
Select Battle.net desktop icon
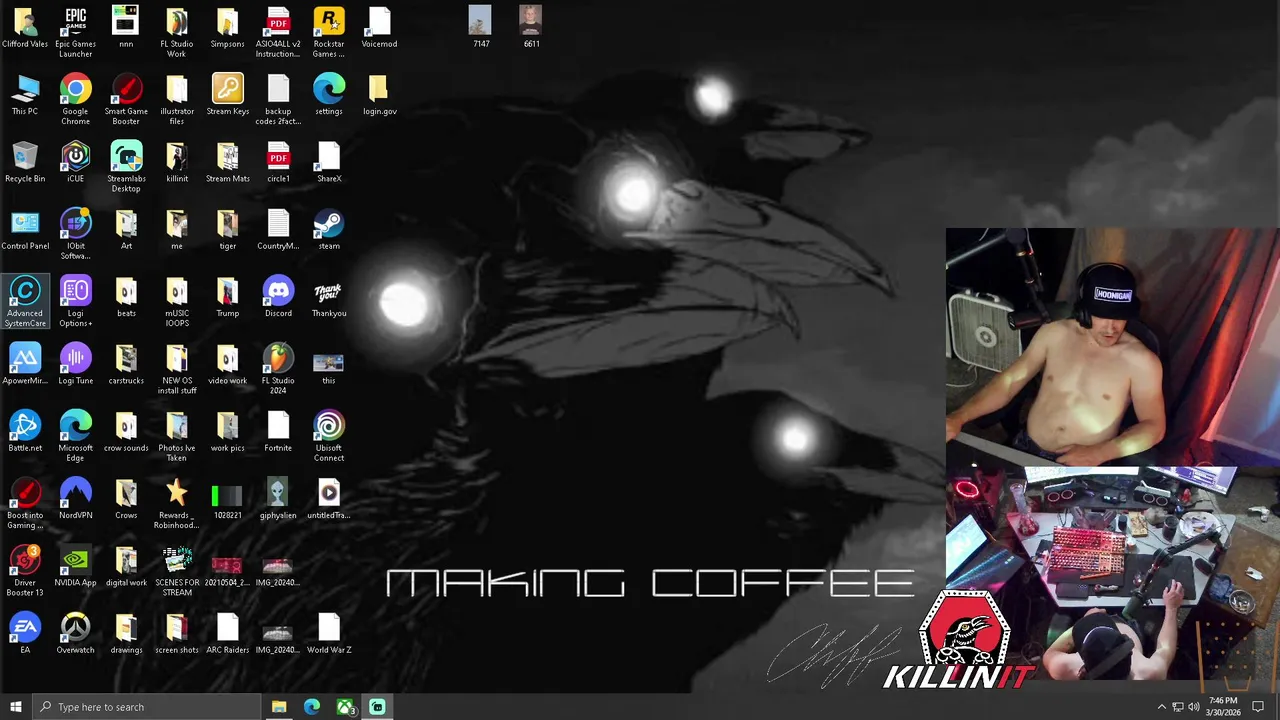click(x=25, y=430)
